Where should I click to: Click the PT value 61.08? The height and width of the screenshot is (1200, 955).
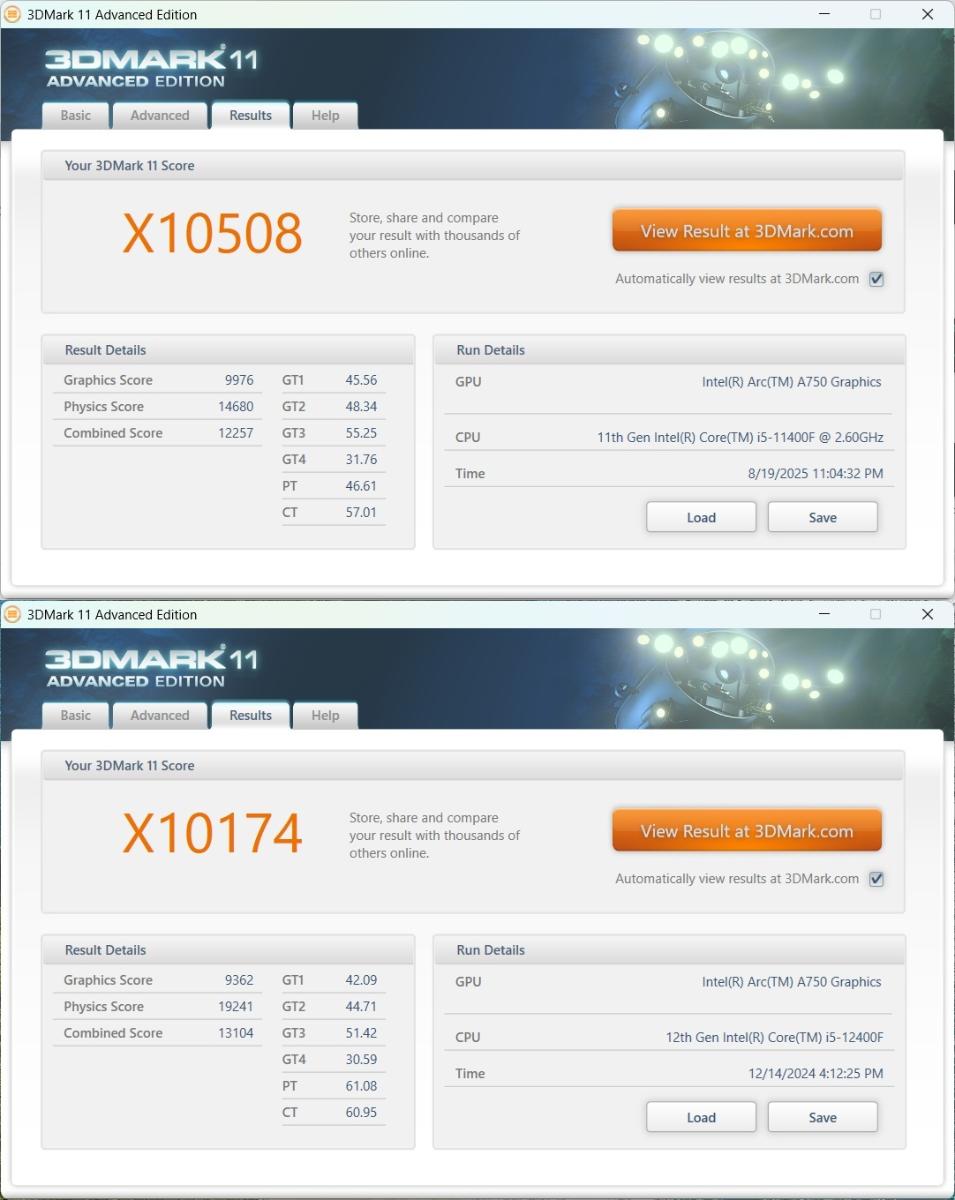tap(361, 1085)
